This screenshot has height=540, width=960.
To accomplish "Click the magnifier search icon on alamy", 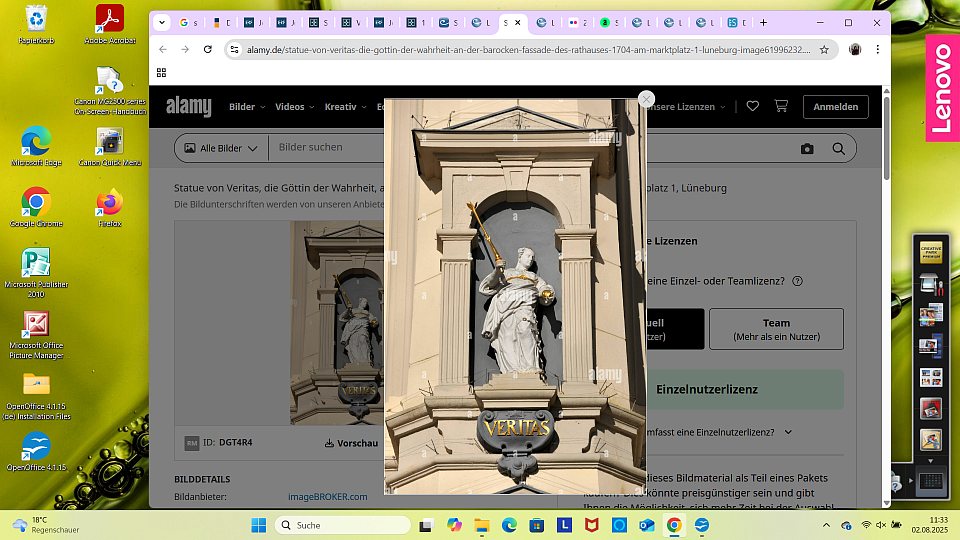I will (838, 149).
